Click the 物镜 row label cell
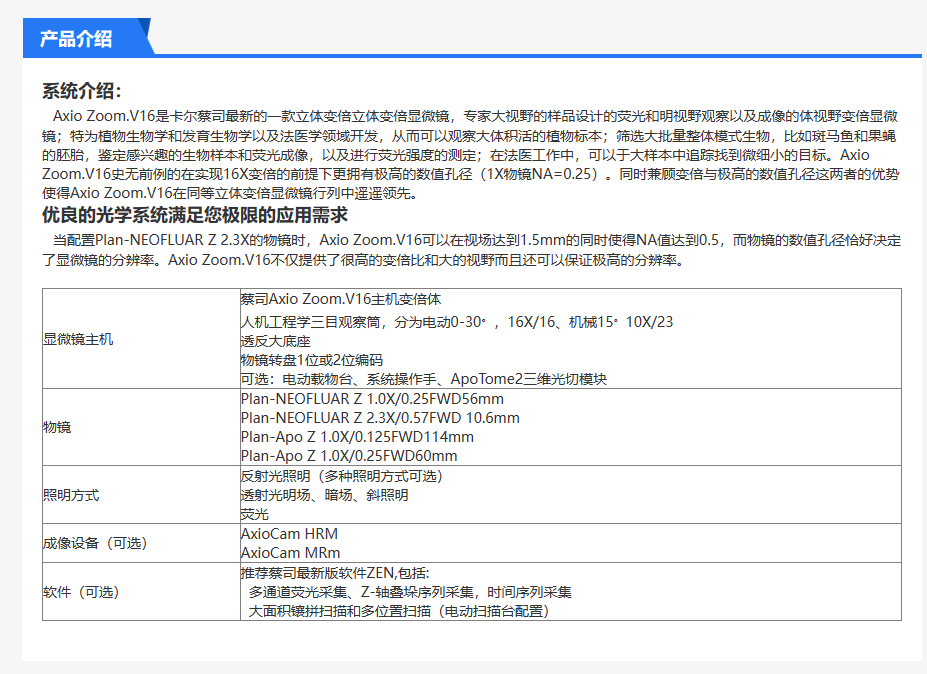 (141, 427)
